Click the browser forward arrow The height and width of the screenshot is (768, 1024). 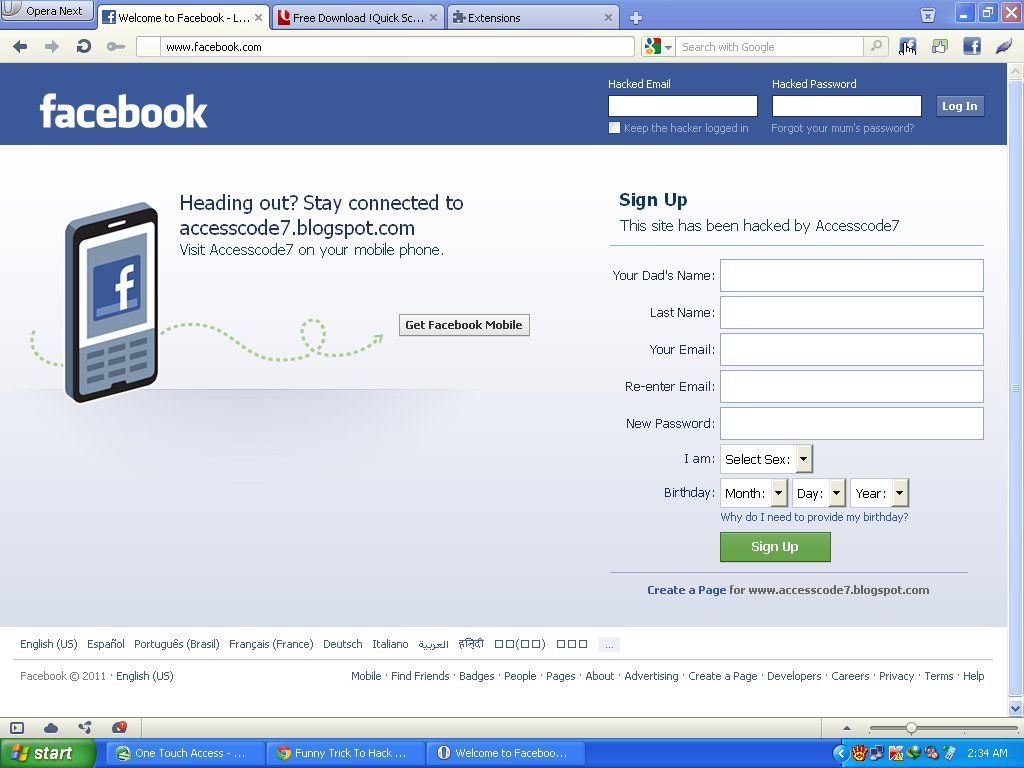[x=52, y=46]
